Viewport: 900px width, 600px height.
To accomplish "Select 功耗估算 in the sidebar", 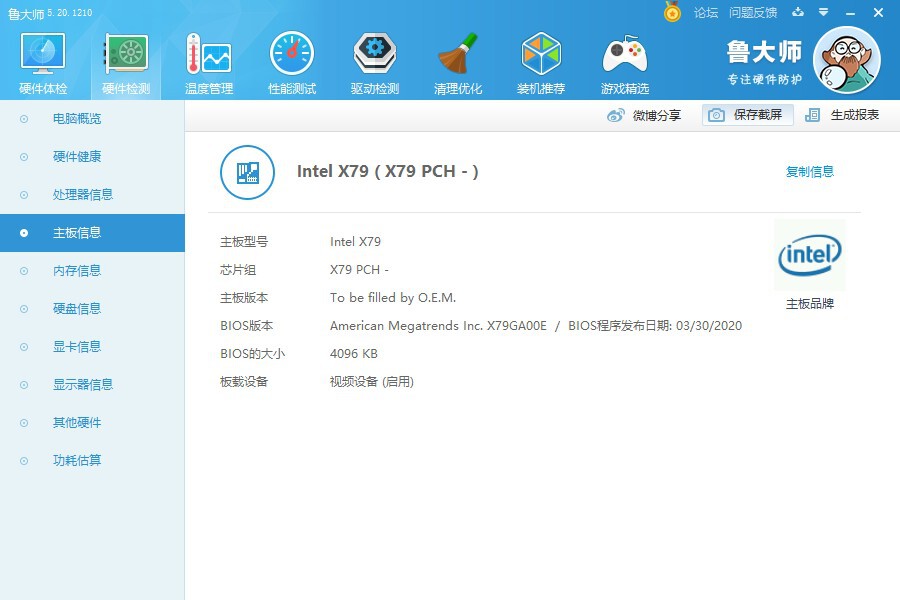I will click(x=92, y=460).
